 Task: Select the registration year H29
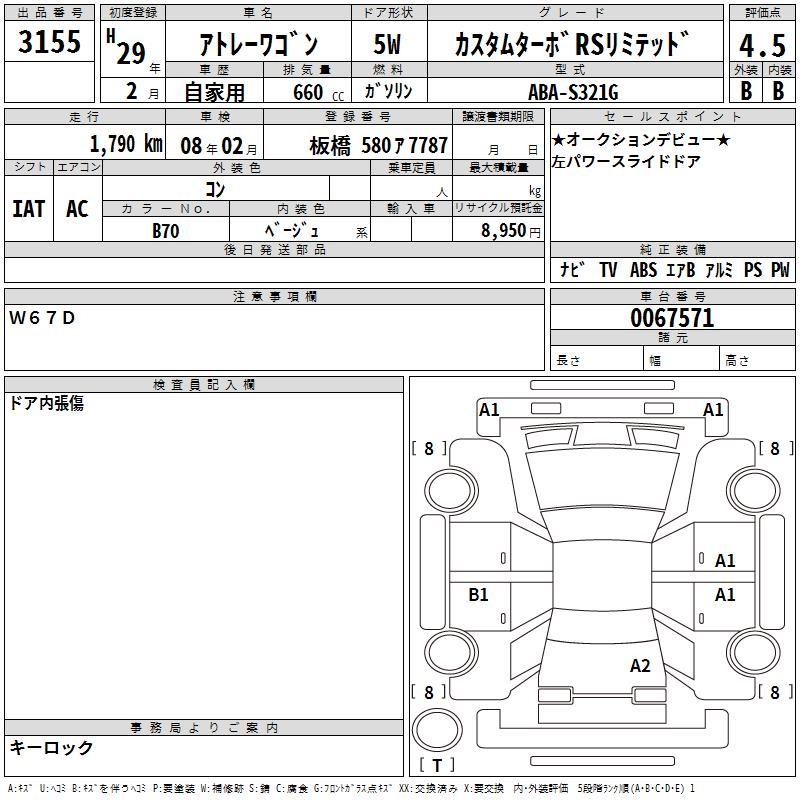coord(128,47)
